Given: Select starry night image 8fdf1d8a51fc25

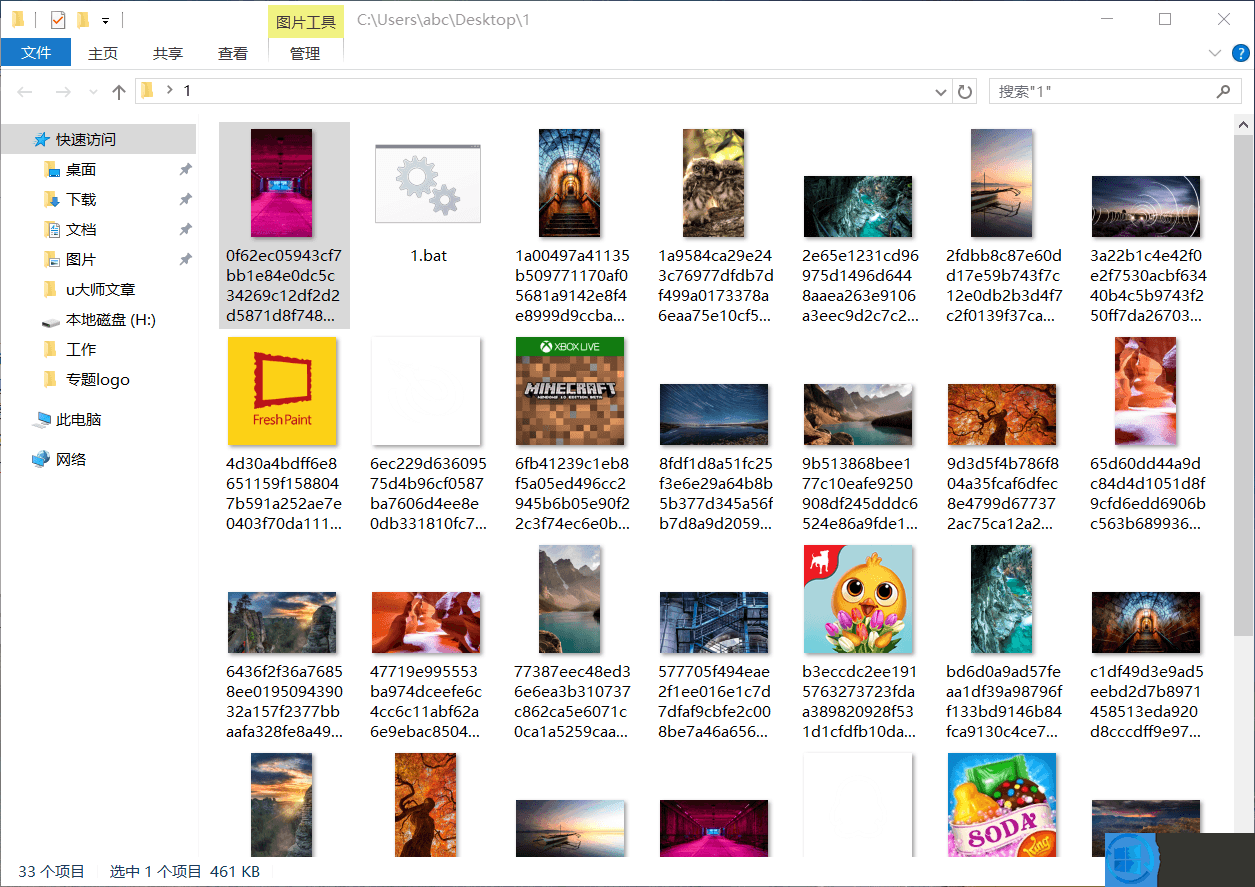Looking at the screenshot, I should pyautogui.click(x=714, y=414).
